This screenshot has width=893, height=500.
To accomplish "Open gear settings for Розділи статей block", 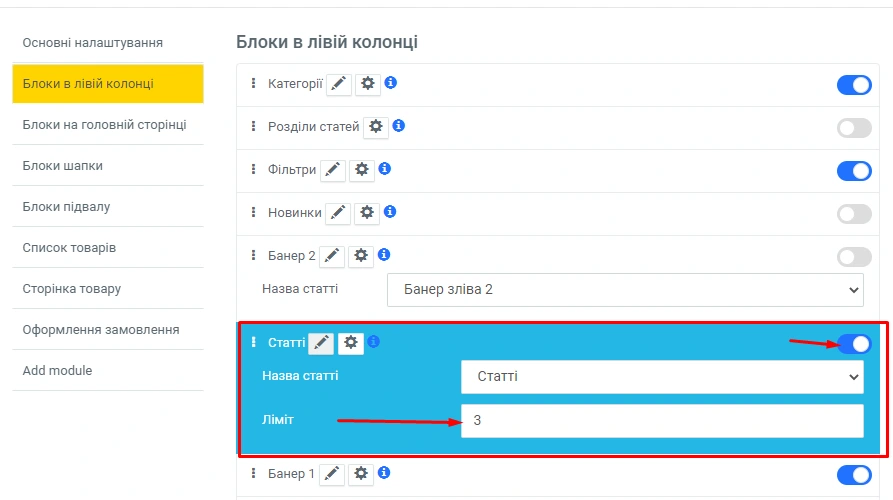I will point(376,127).
